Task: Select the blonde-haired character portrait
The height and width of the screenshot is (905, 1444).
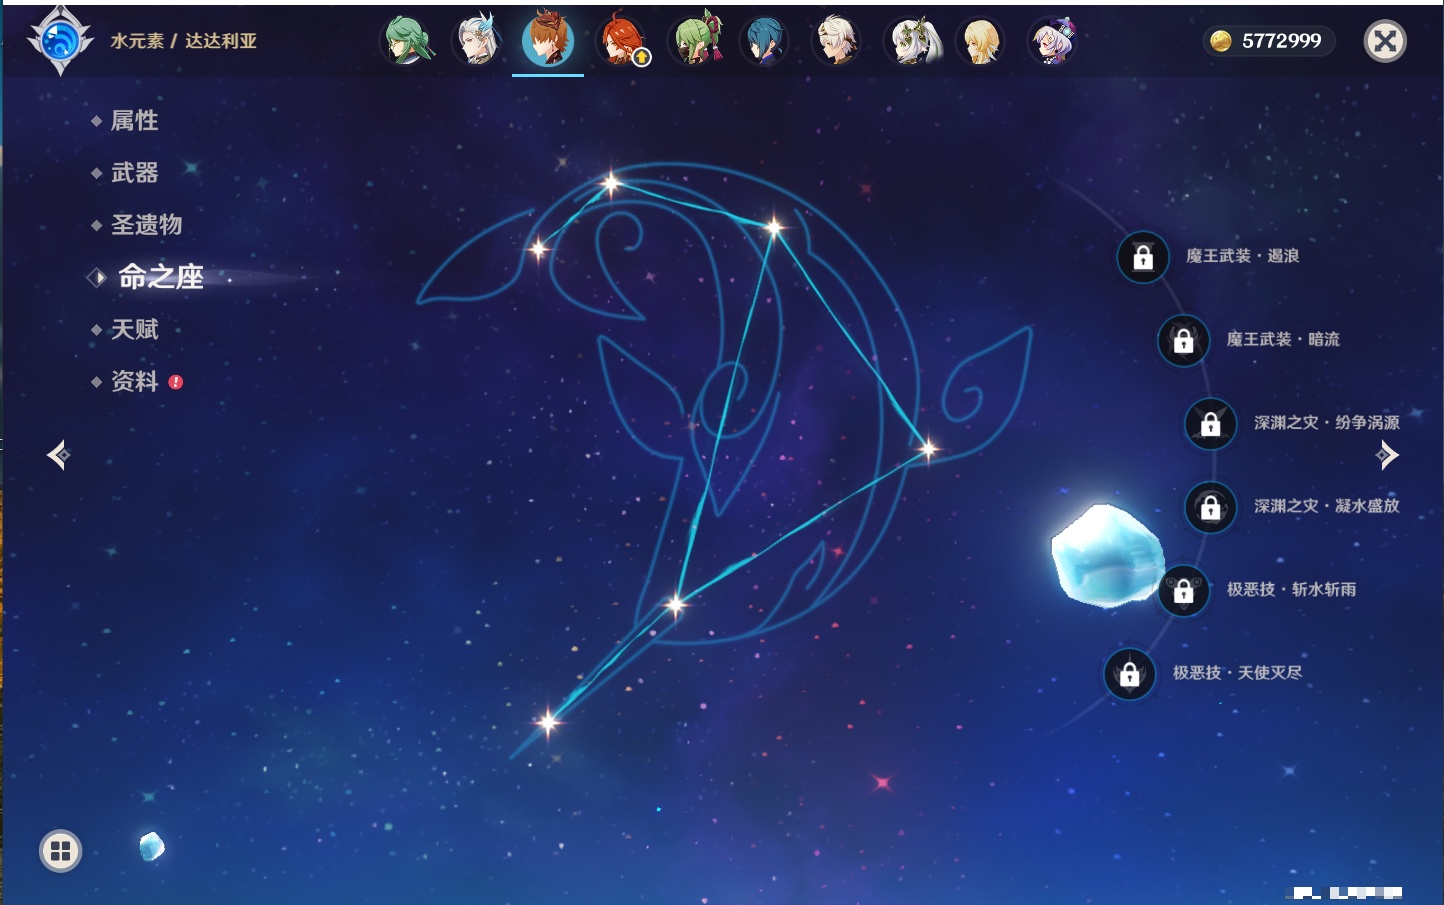Action: tap(981, 41)
